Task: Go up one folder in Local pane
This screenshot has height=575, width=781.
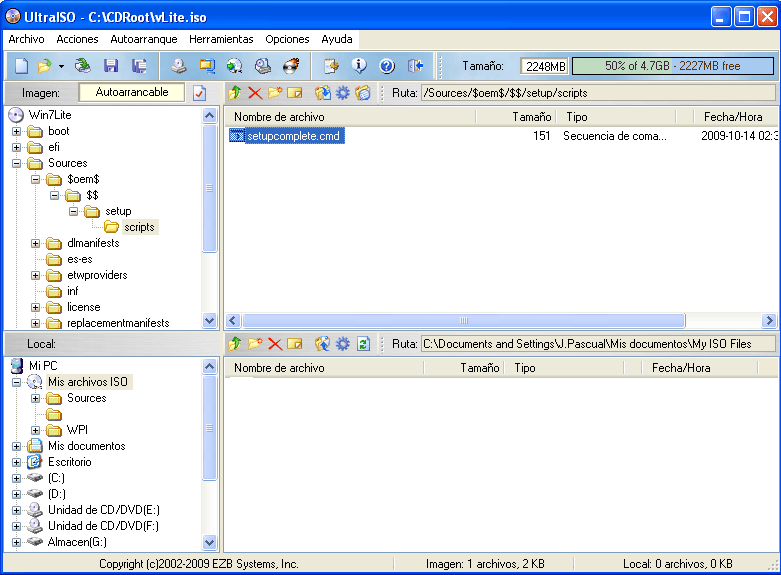Action: [x=235, y=343]
